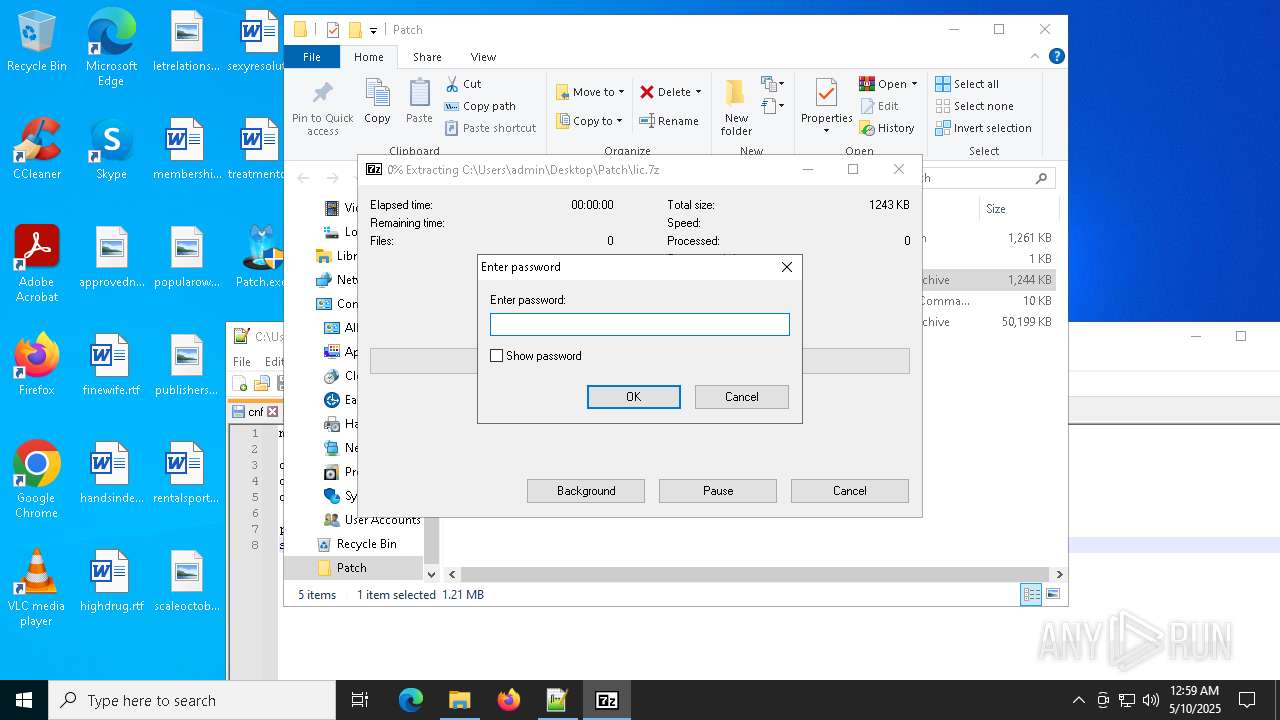This screenshot has width=1280, height=720.
Task: Select the 50,199 KB archive row
Action: [988, 322]
